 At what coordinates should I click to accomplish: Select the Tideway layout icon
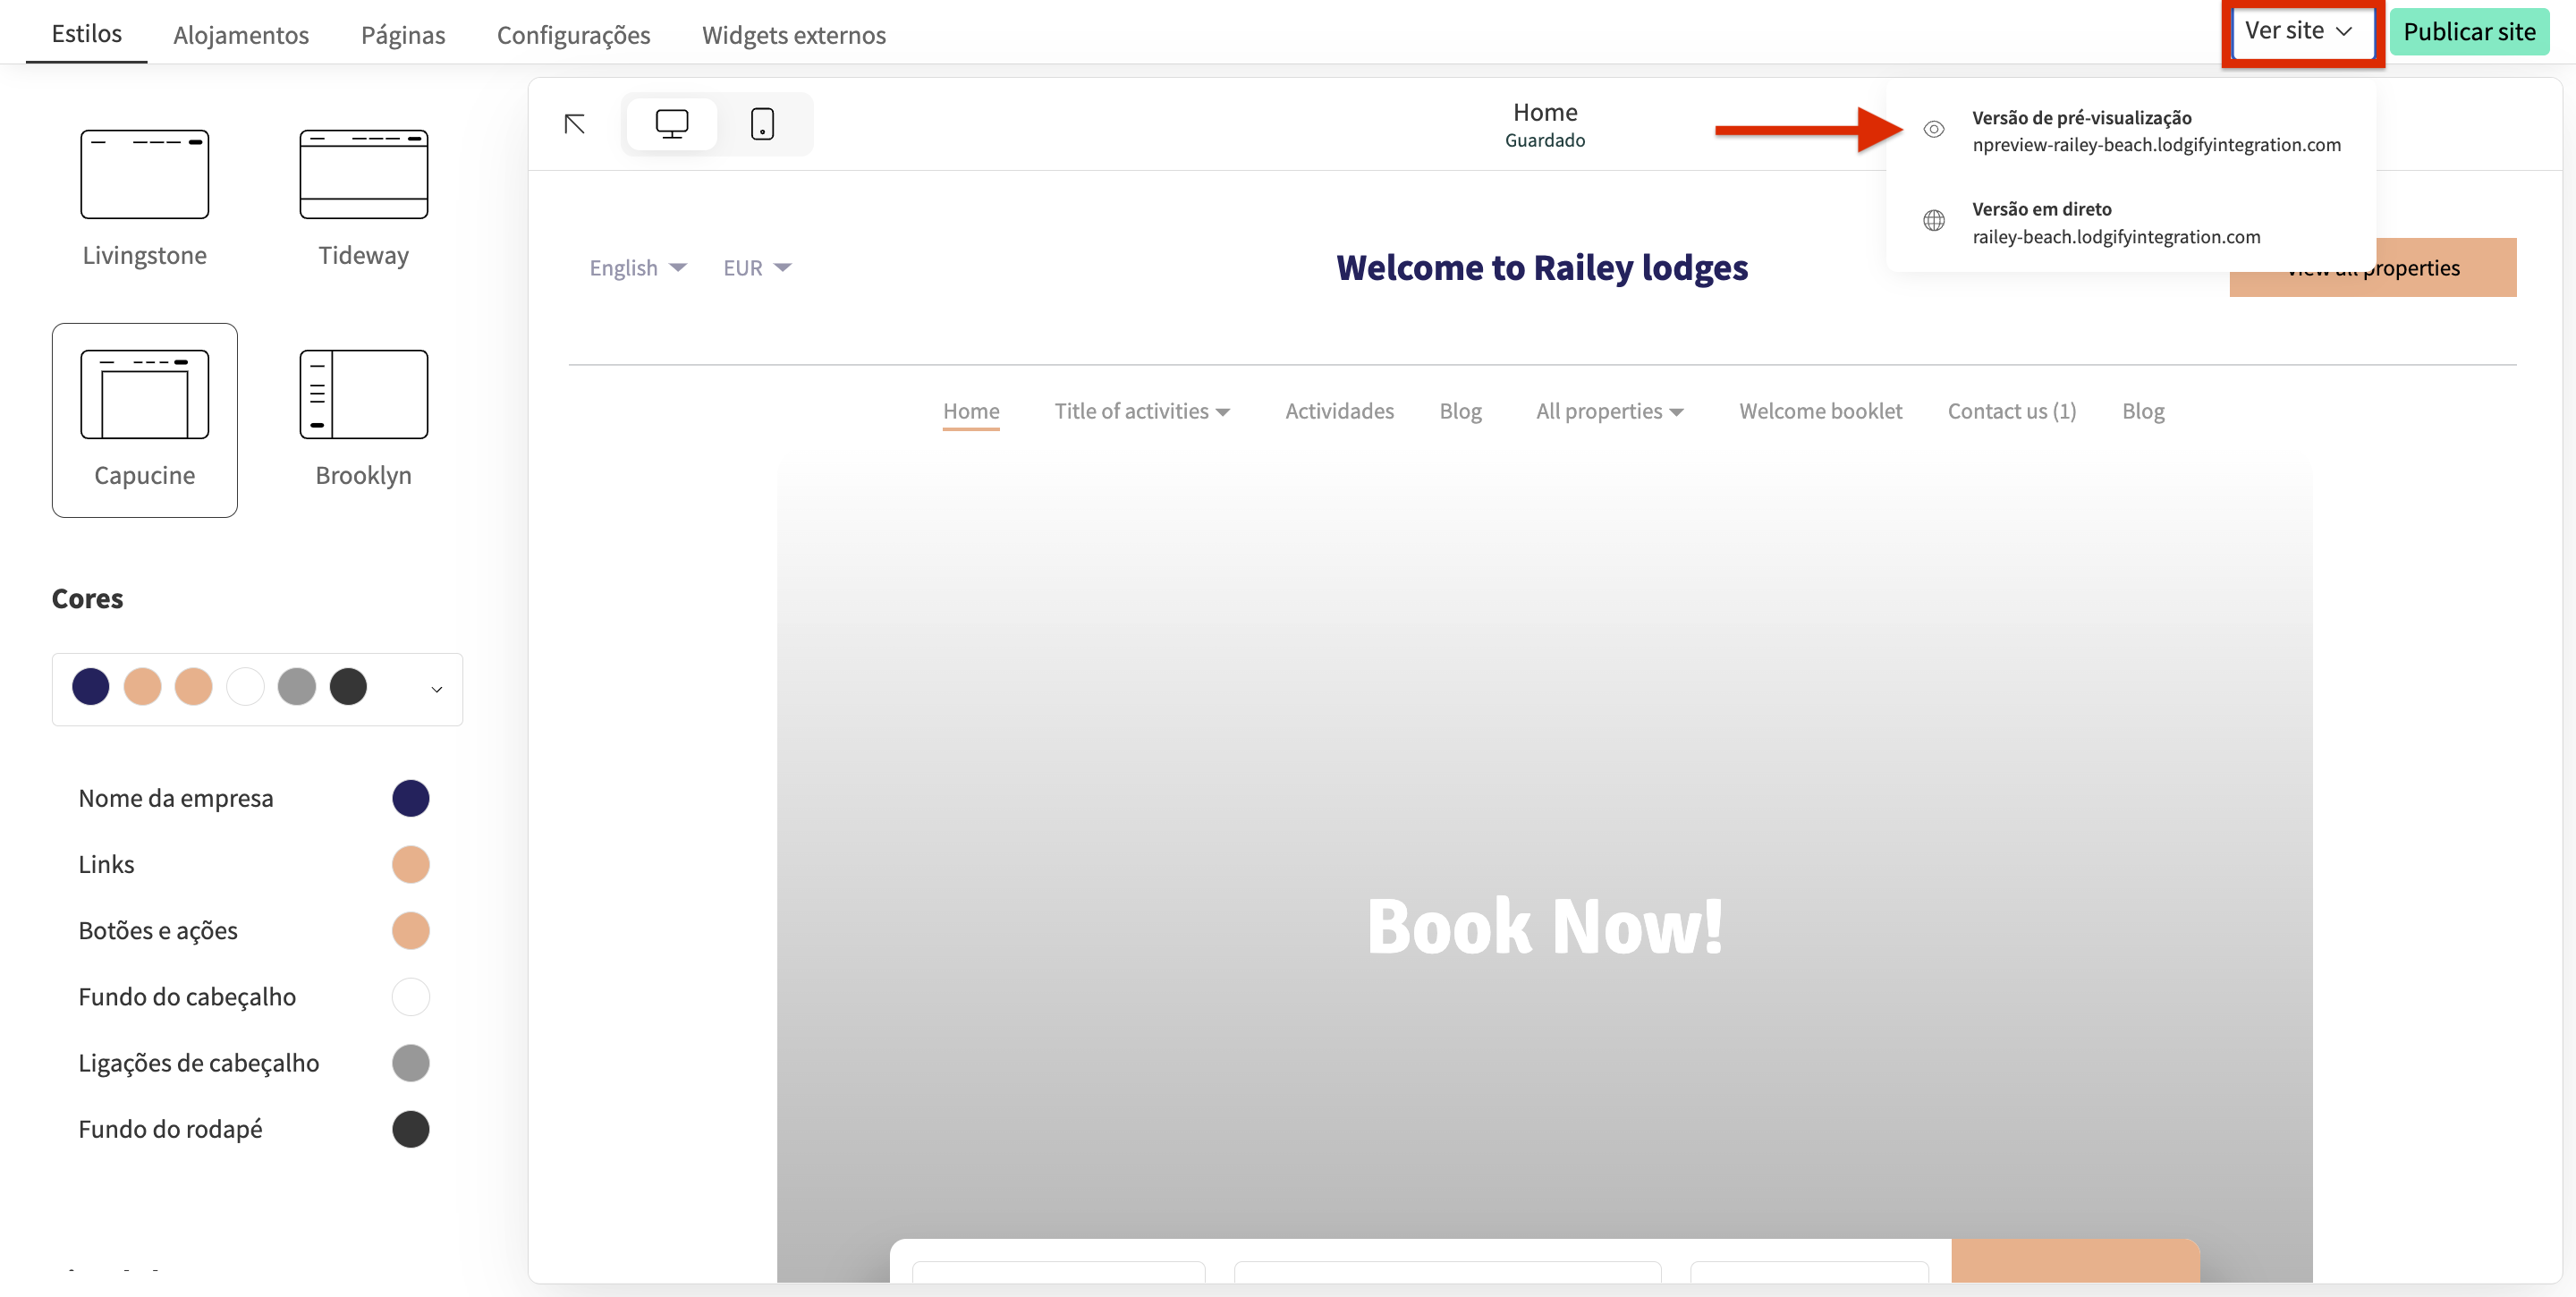coord(363,174)
